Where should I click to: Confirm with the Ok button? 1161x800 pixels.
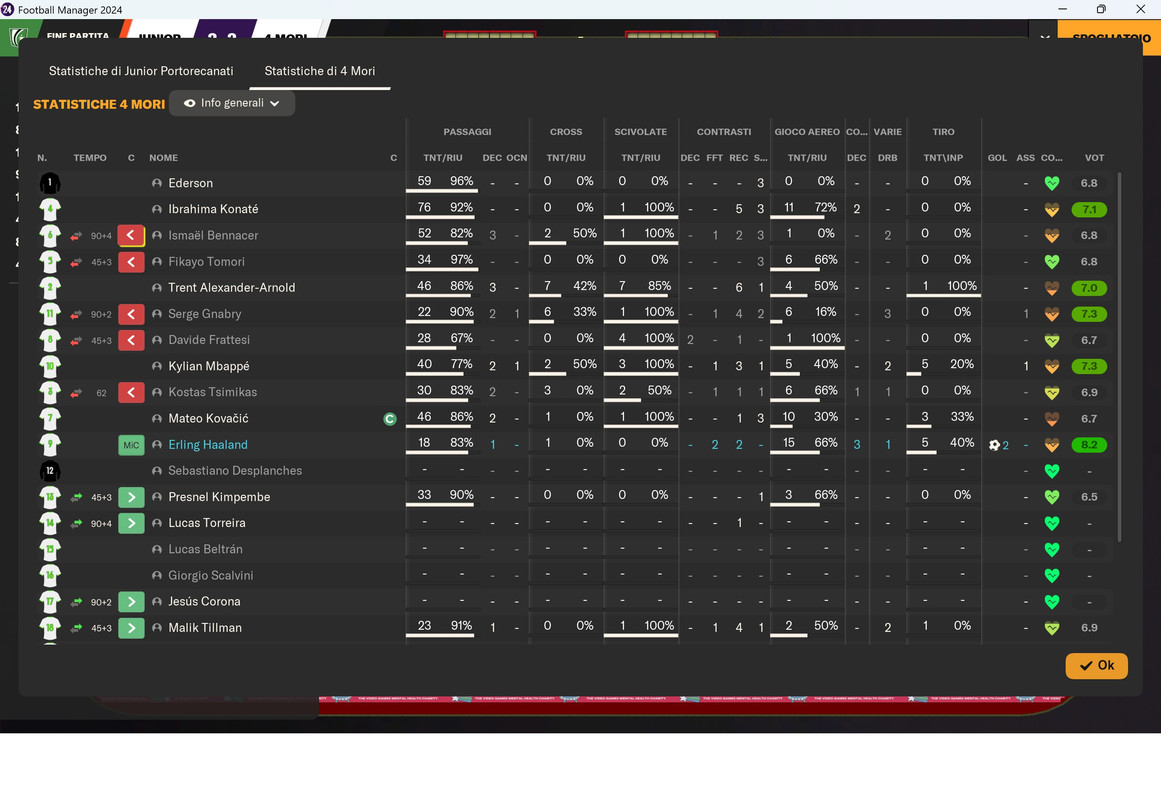pyautogui.click(x=1097, y=665)
